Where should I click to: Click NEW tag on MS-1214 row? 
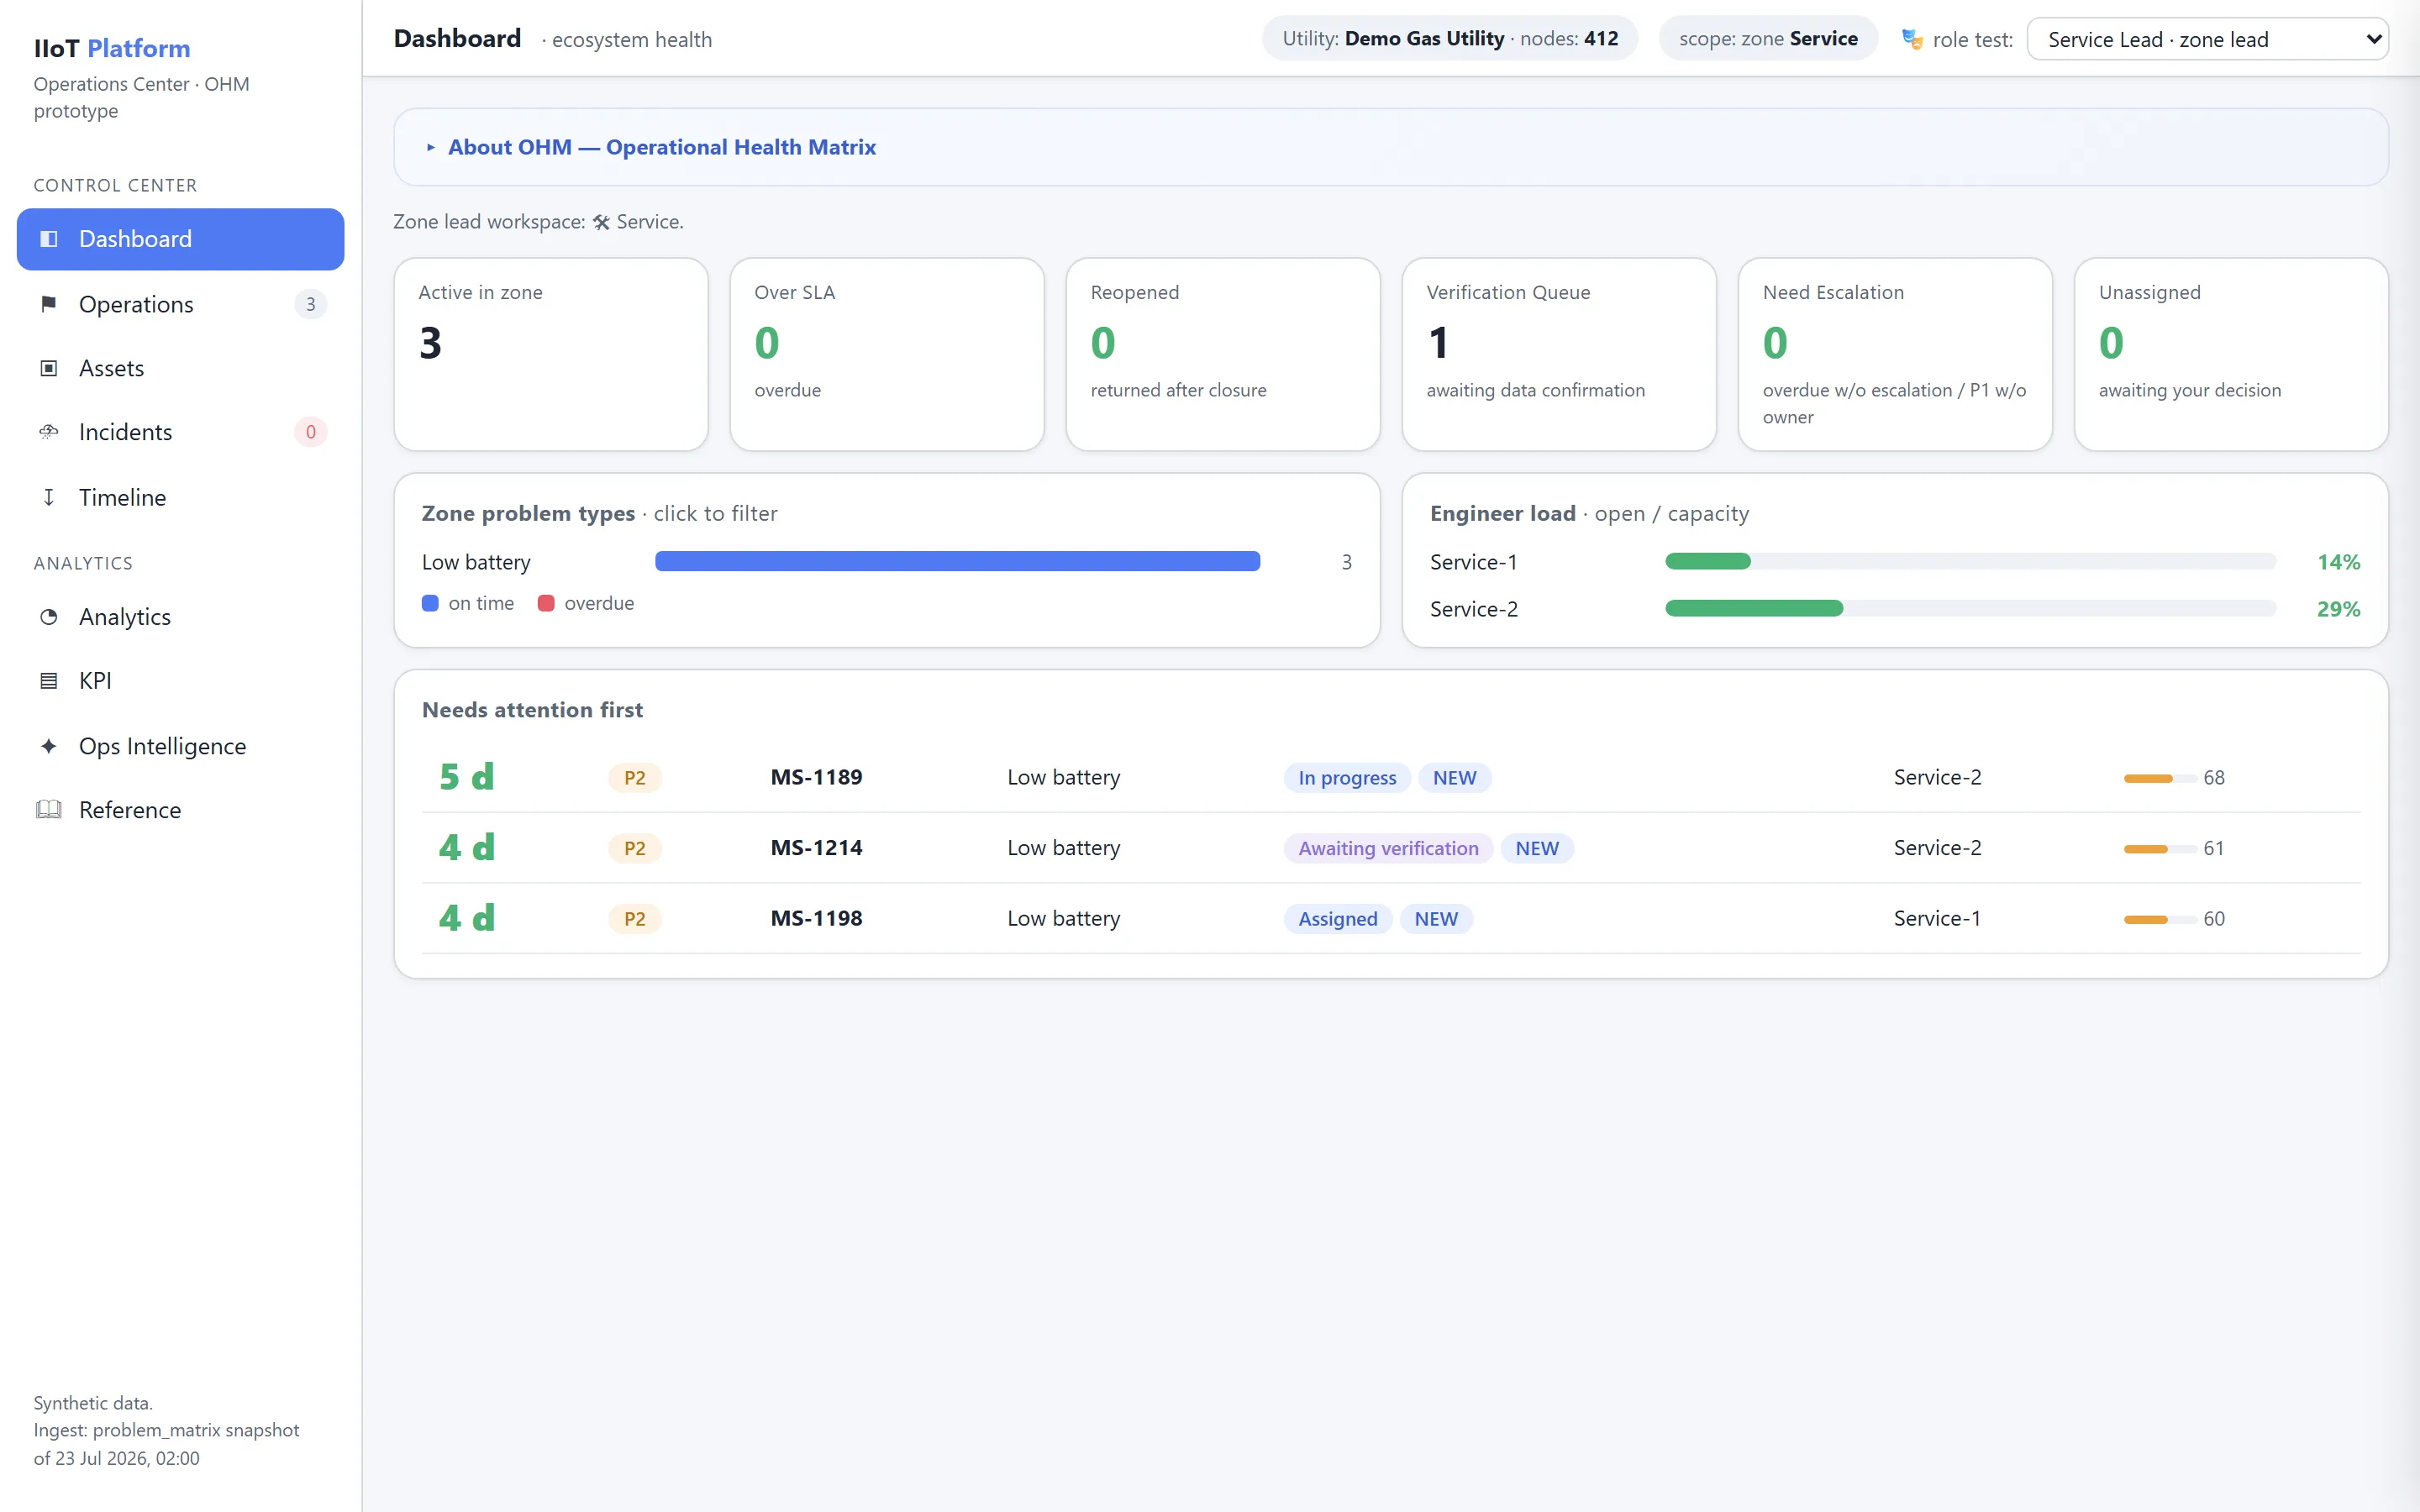tap(1537, 849)
